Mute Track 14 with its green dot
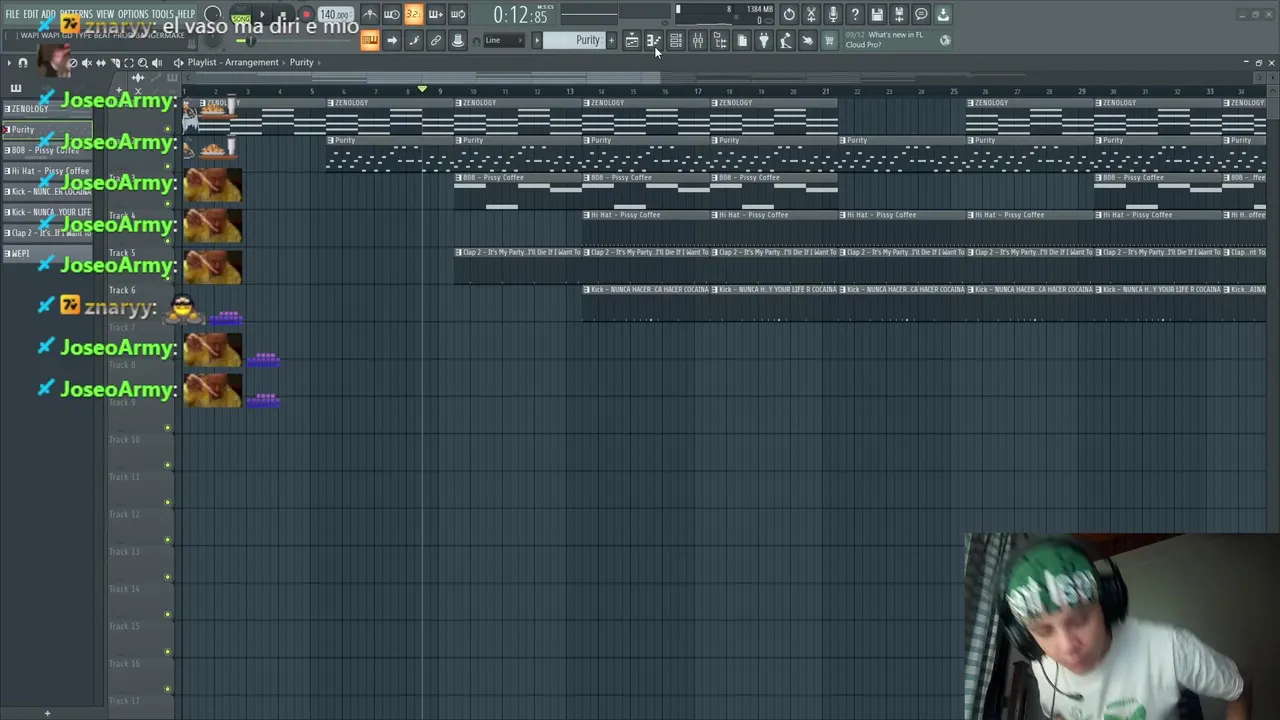1280x720 pixels. click(x=167, y=614)
